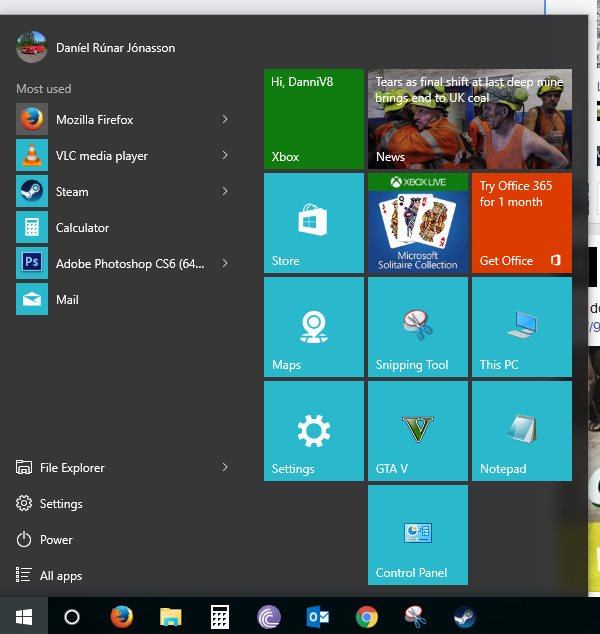Screen dimensions: 600x634
Task: Launch the Store tile
Action: [313, 222]
